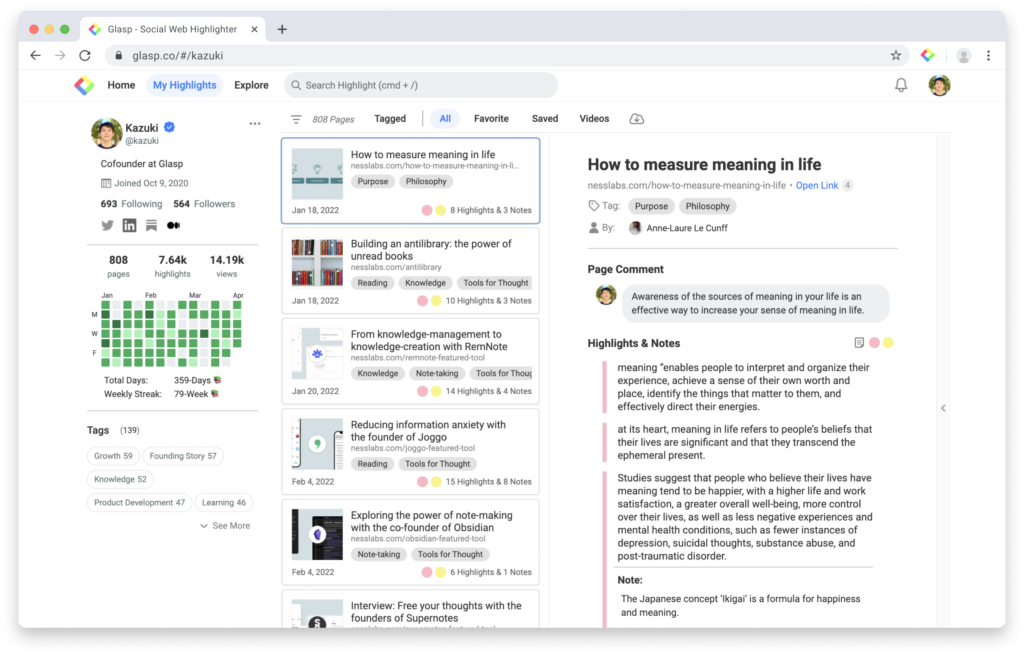
Task: Click pink dot on antilibrary card
Action: tap(423, 301)
